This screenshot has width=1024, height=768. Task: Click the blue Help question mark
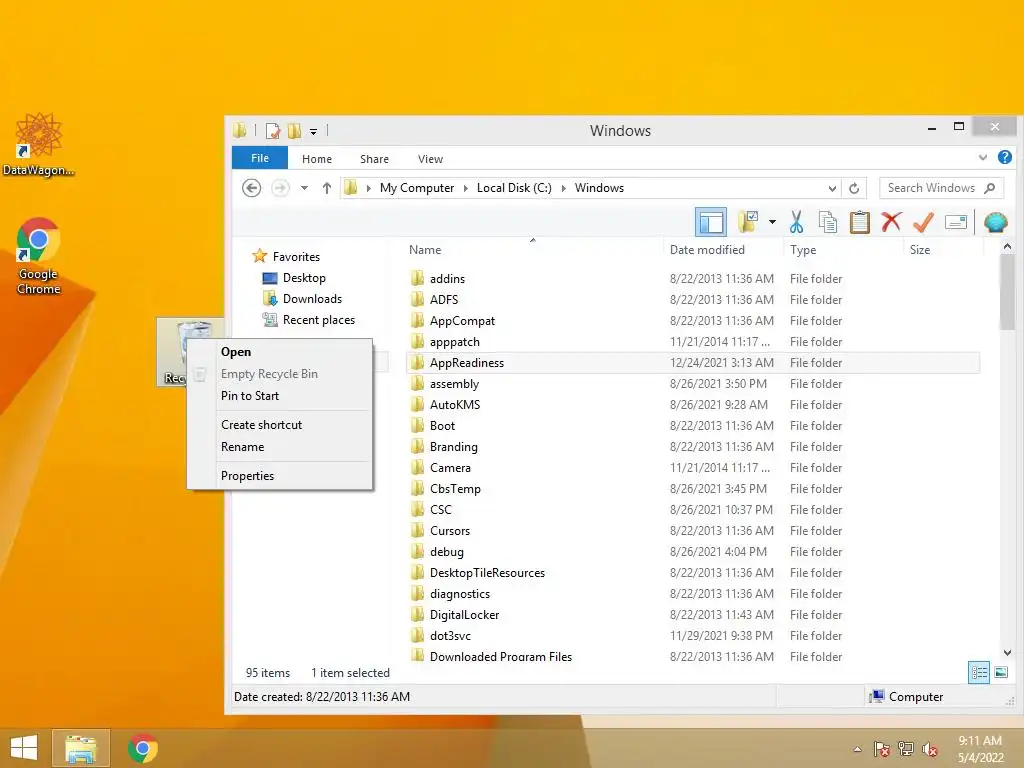click(1004, 157)
